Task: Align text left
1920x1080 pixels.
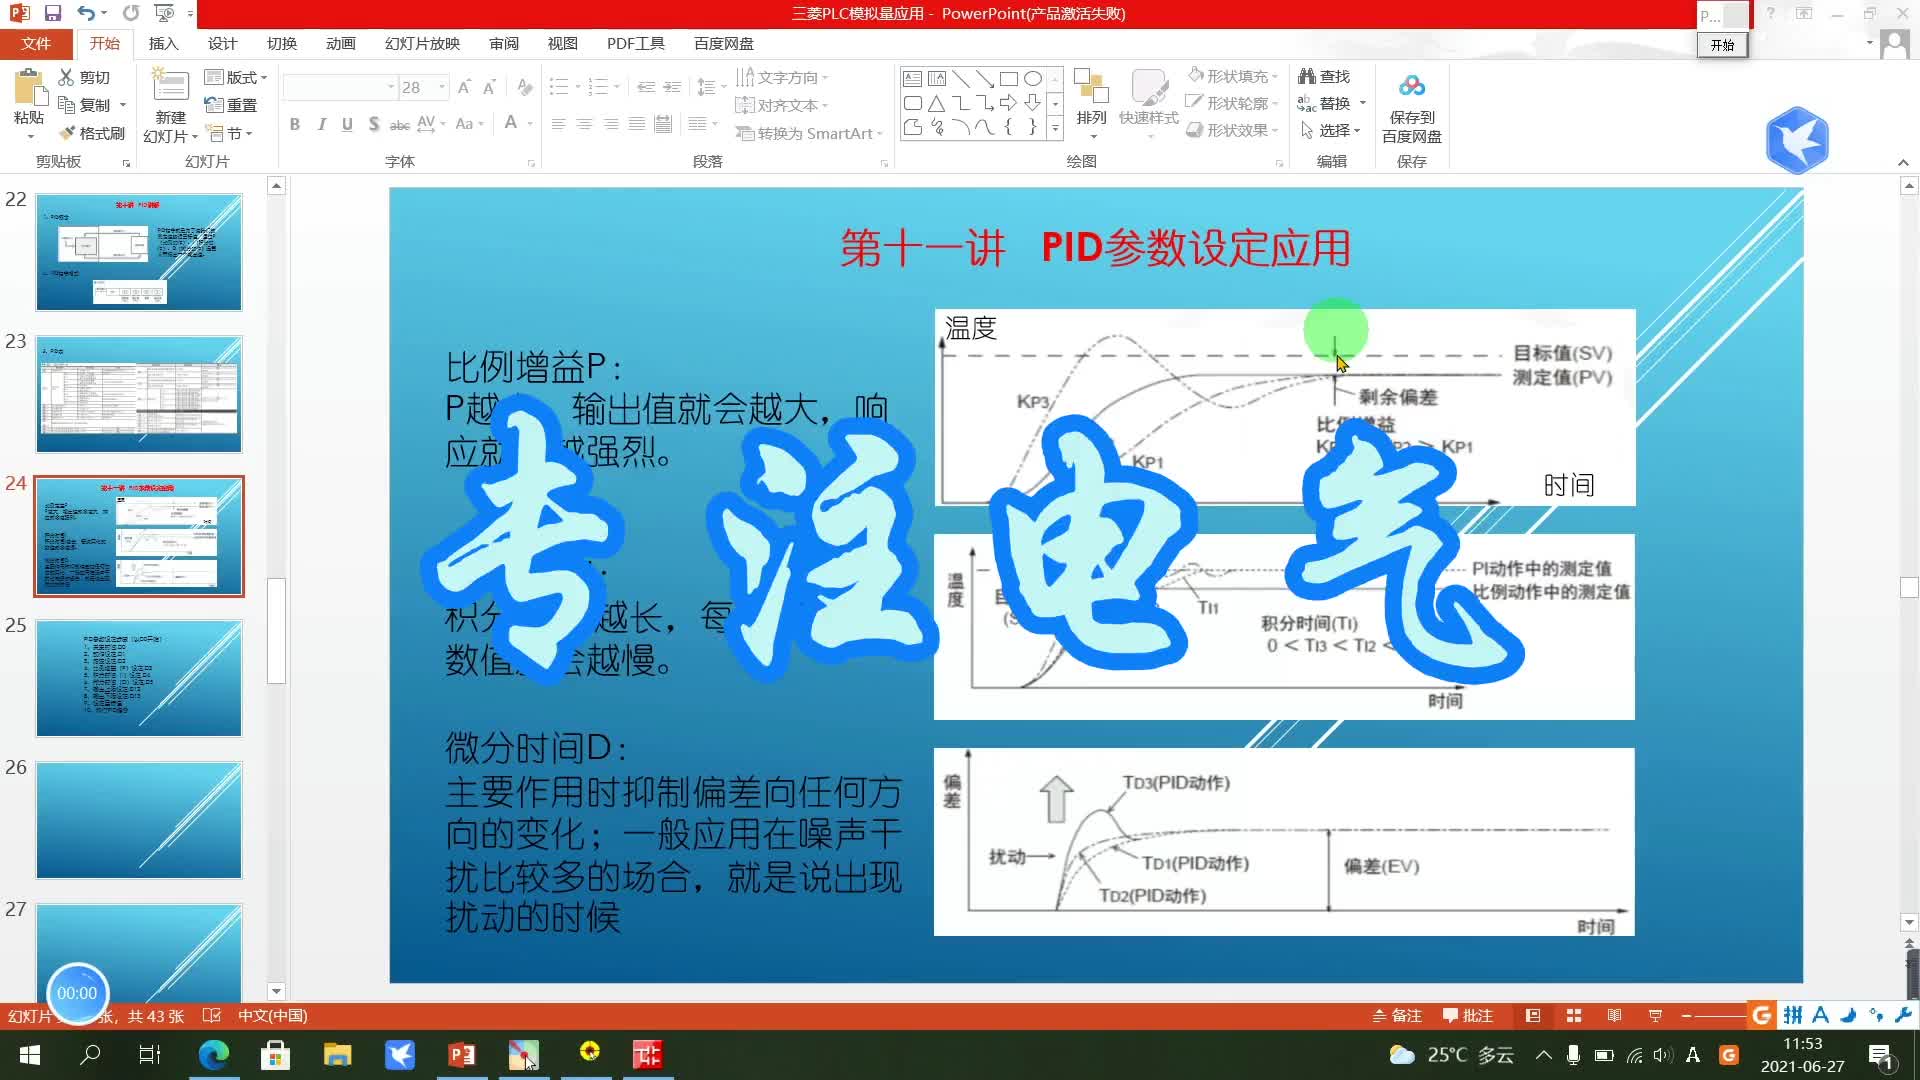Action: (558, 124)
